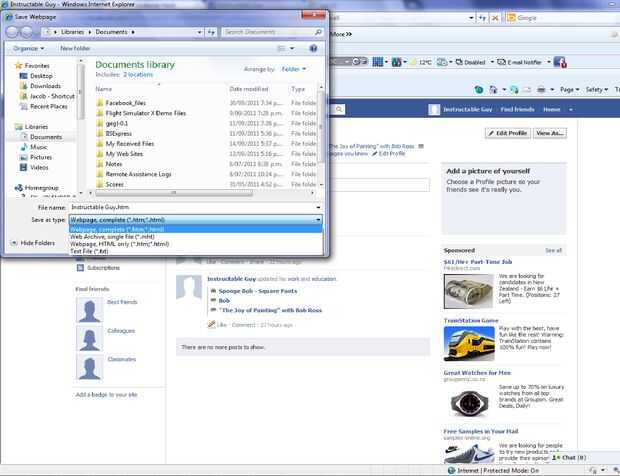Click the green round icon in command bar
Screen dimensions: 620x476
478,90
